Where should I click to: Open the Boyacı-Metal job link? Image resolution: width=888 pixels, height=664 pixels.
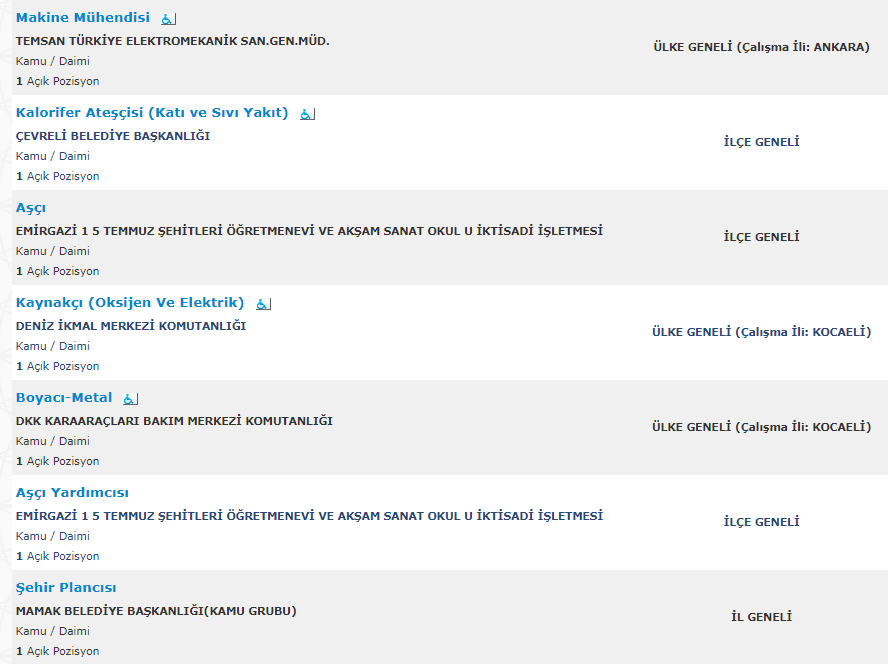point(64,398)
